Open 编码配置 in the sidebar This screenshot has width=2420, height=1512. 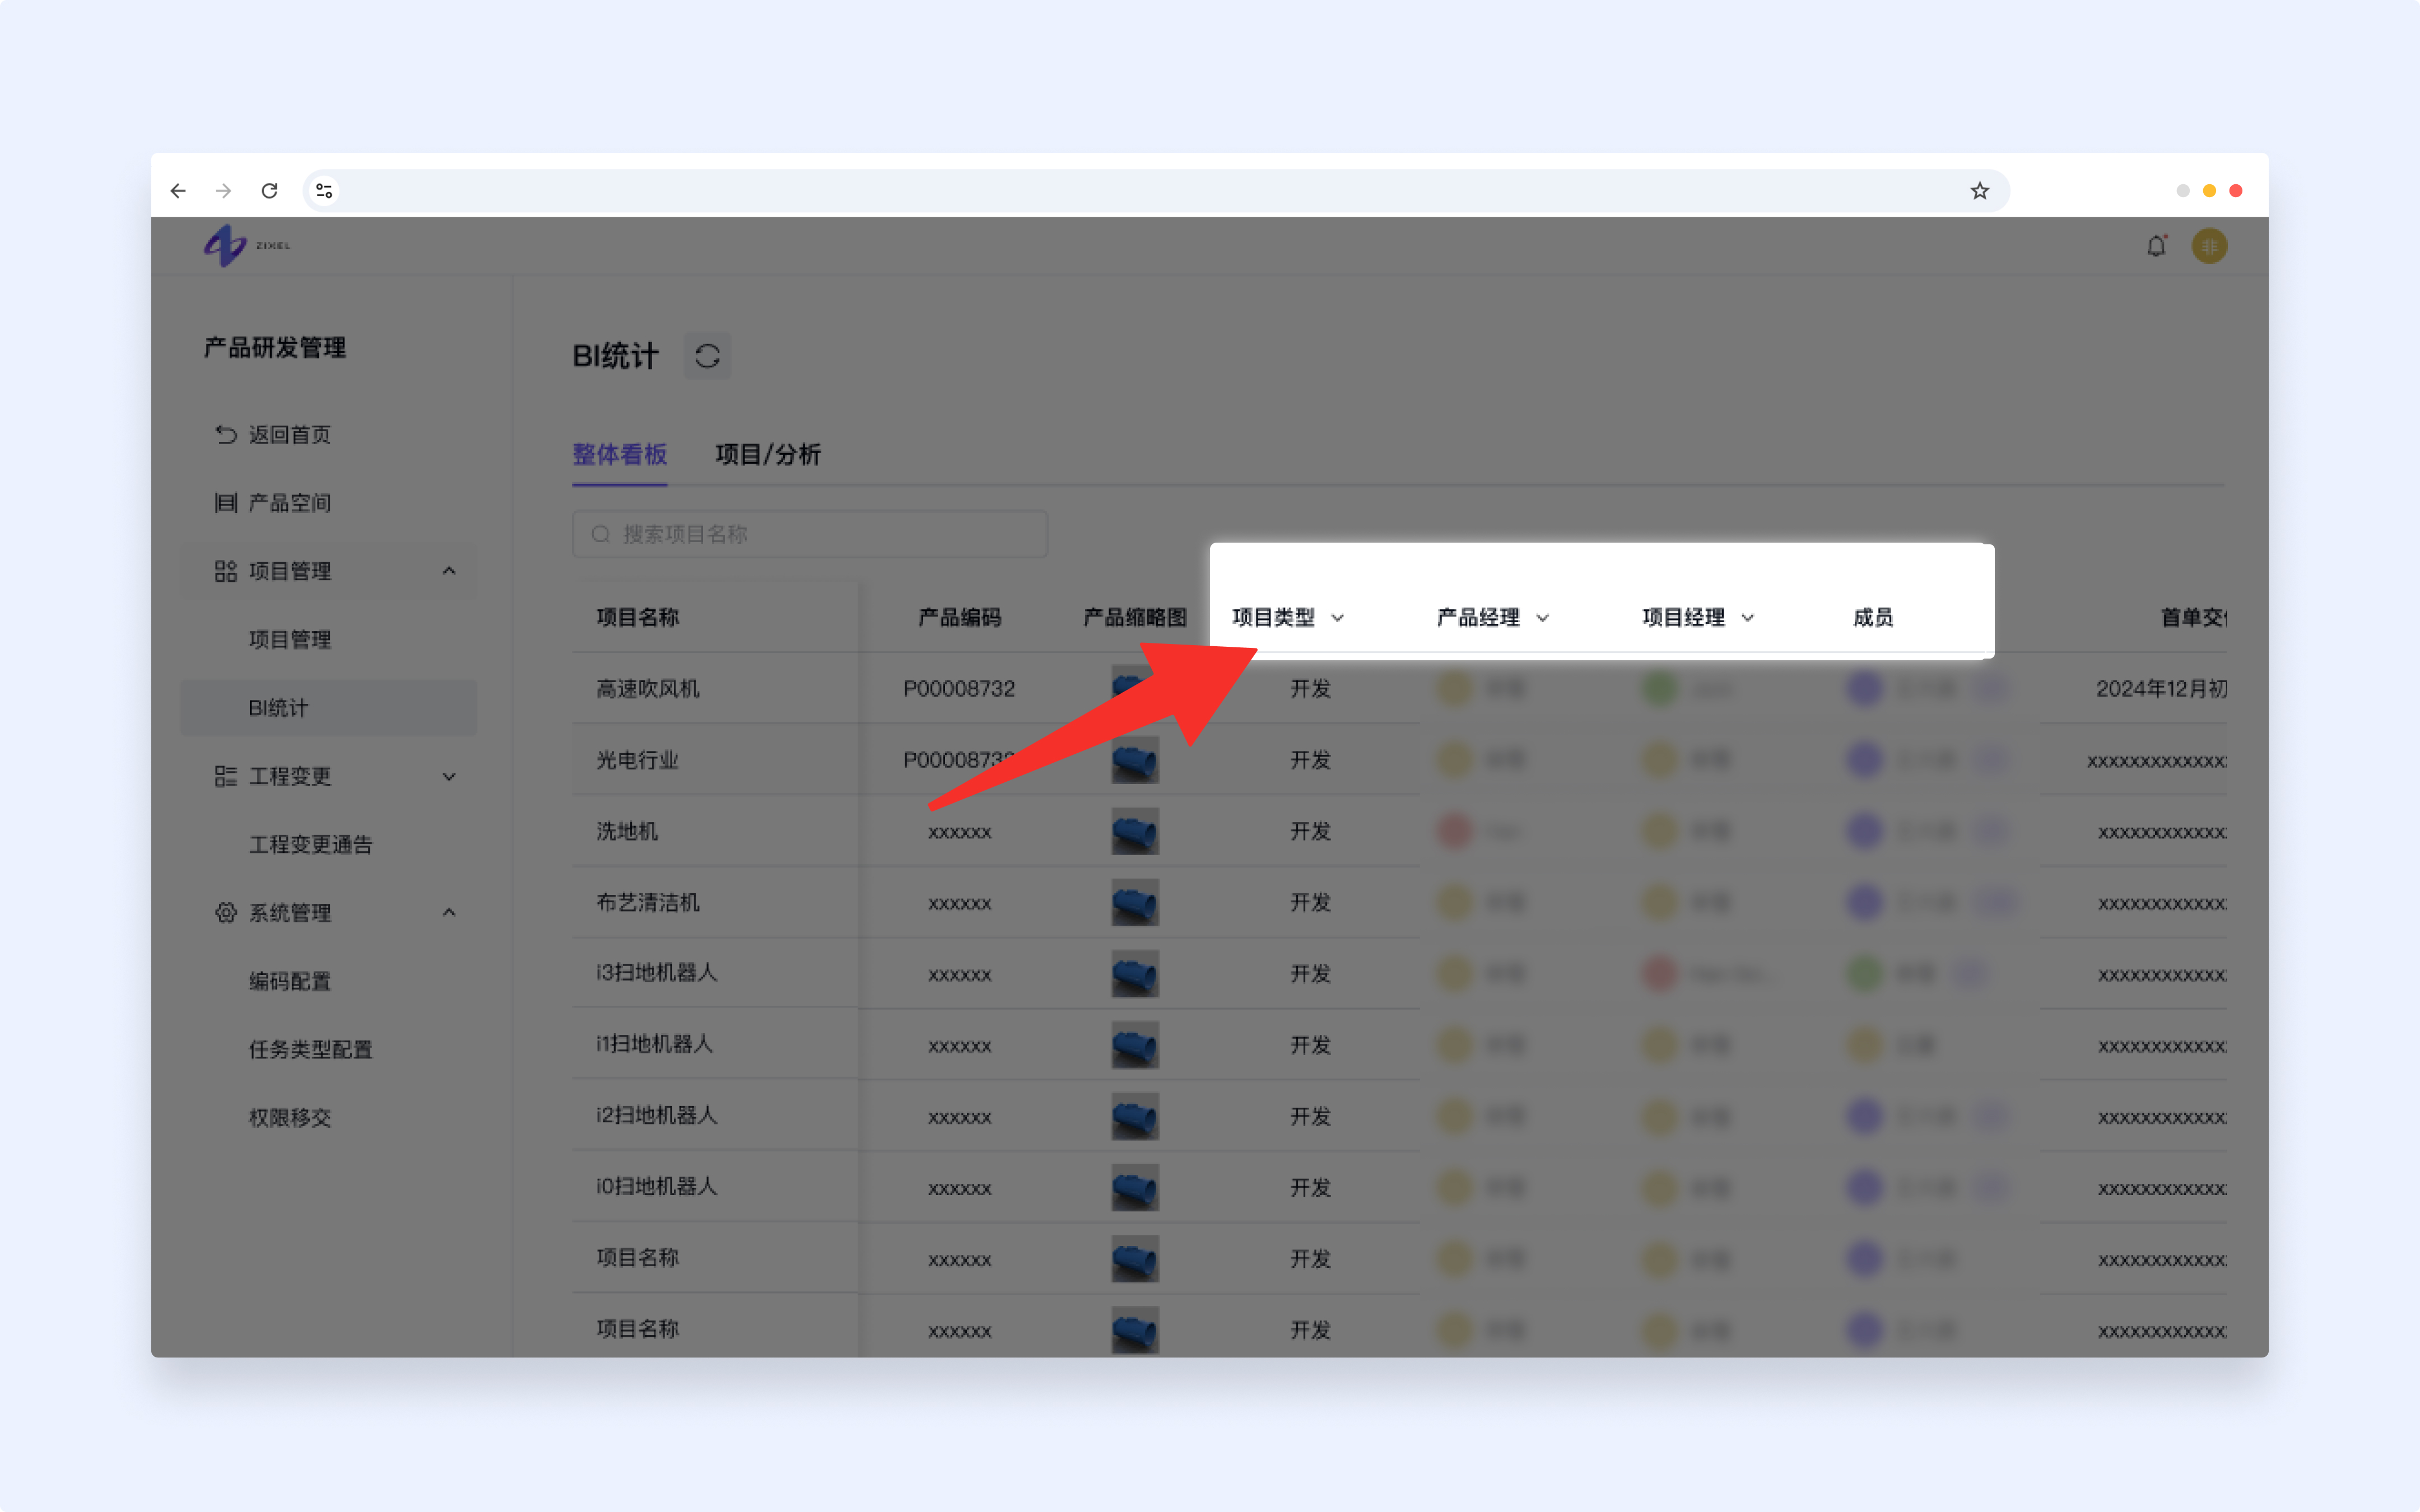[290, 982]
